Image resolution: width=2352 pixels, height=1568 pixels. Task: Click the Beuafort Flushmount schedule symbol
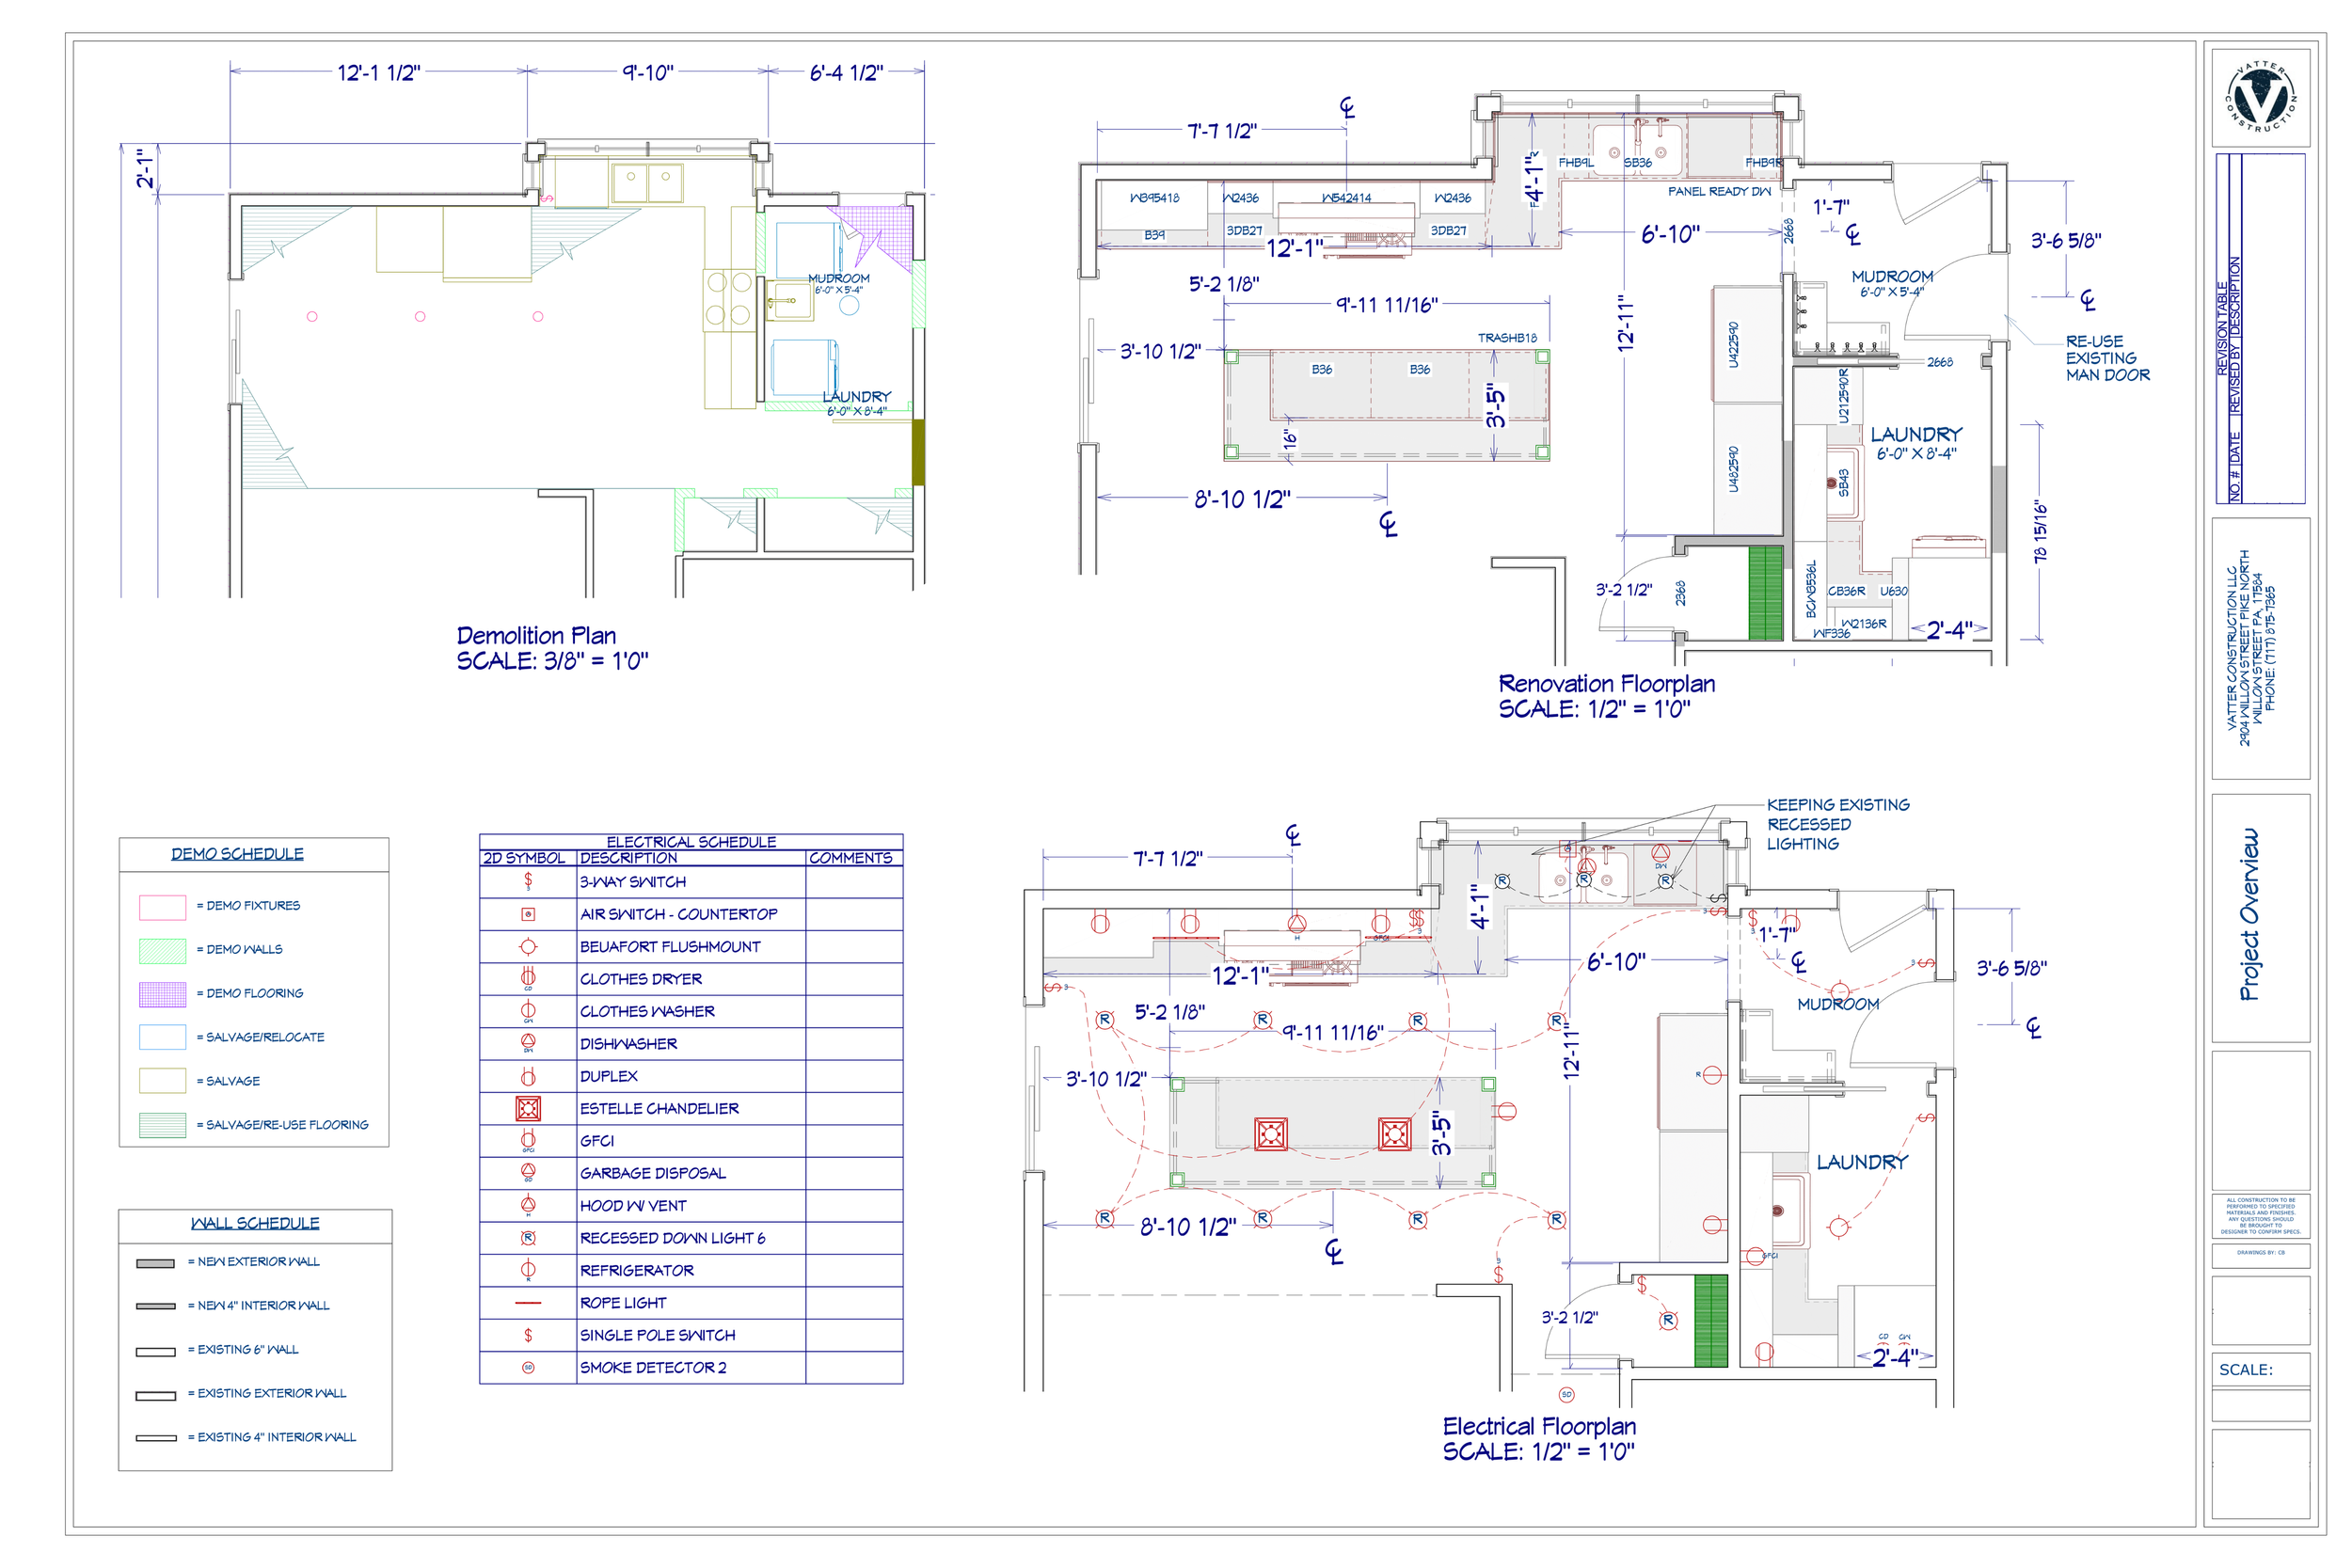pyautogui.click(x=528, y=946)
